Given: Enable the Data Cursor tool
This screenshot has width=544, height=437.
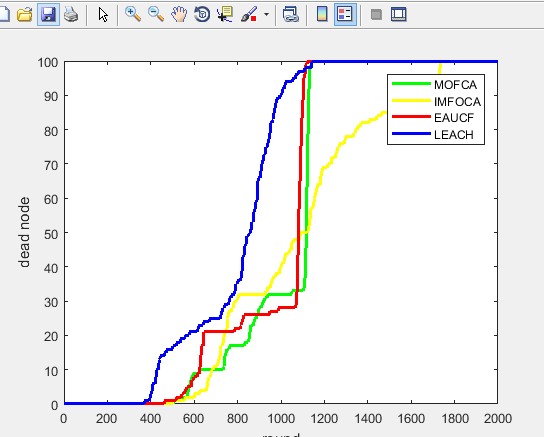Looking at the screenshot, I should coord(225,15).
